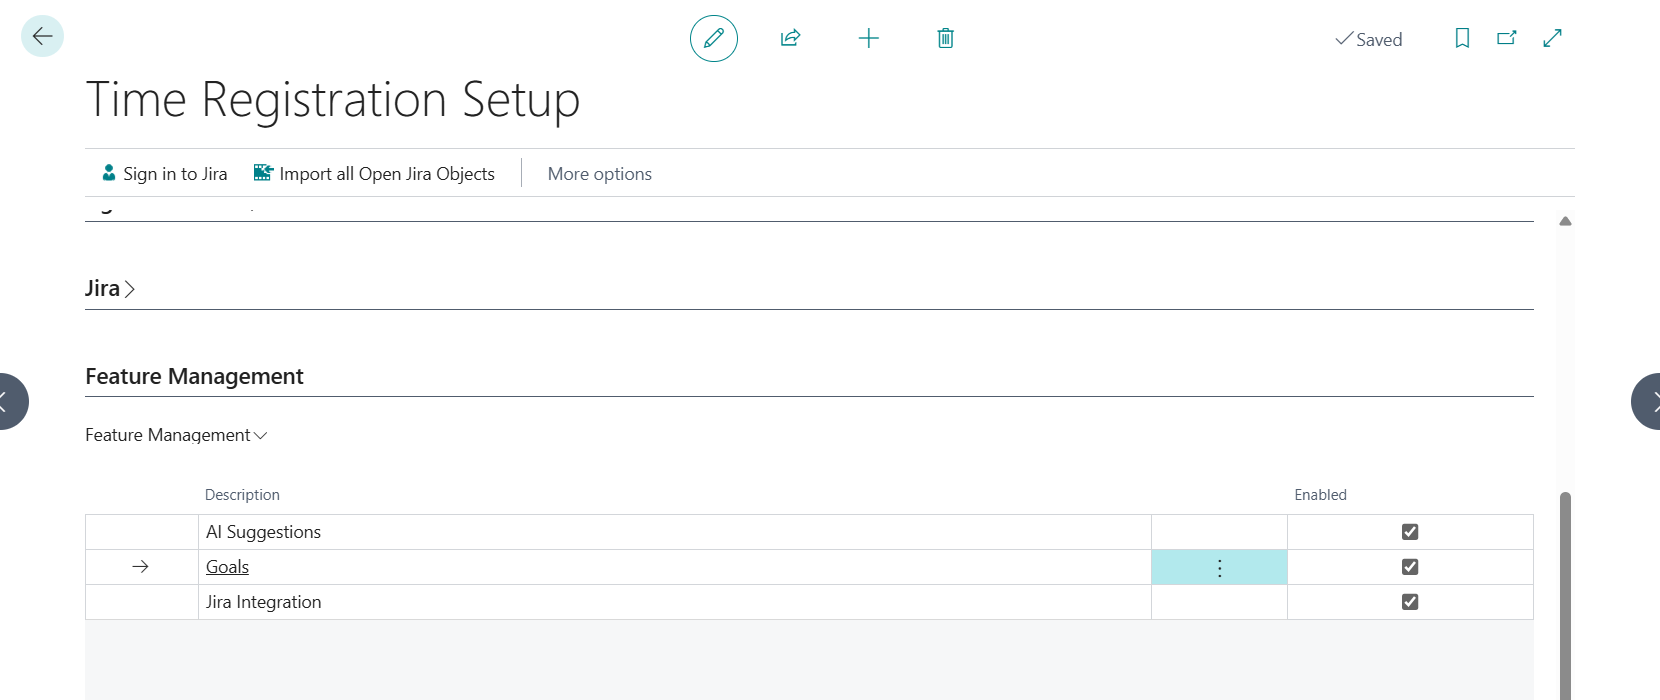Open the Goals link

(227, 567)
